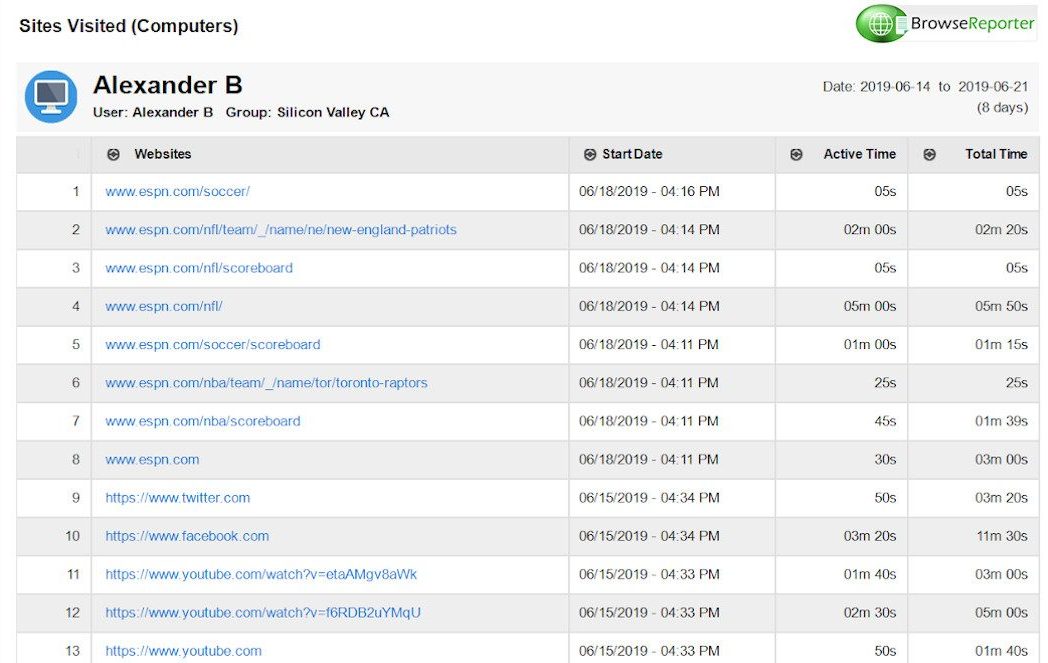Click the Alexander B name heading
The width and height of the screenshot is (1048, 663).
tap(168, 85)
